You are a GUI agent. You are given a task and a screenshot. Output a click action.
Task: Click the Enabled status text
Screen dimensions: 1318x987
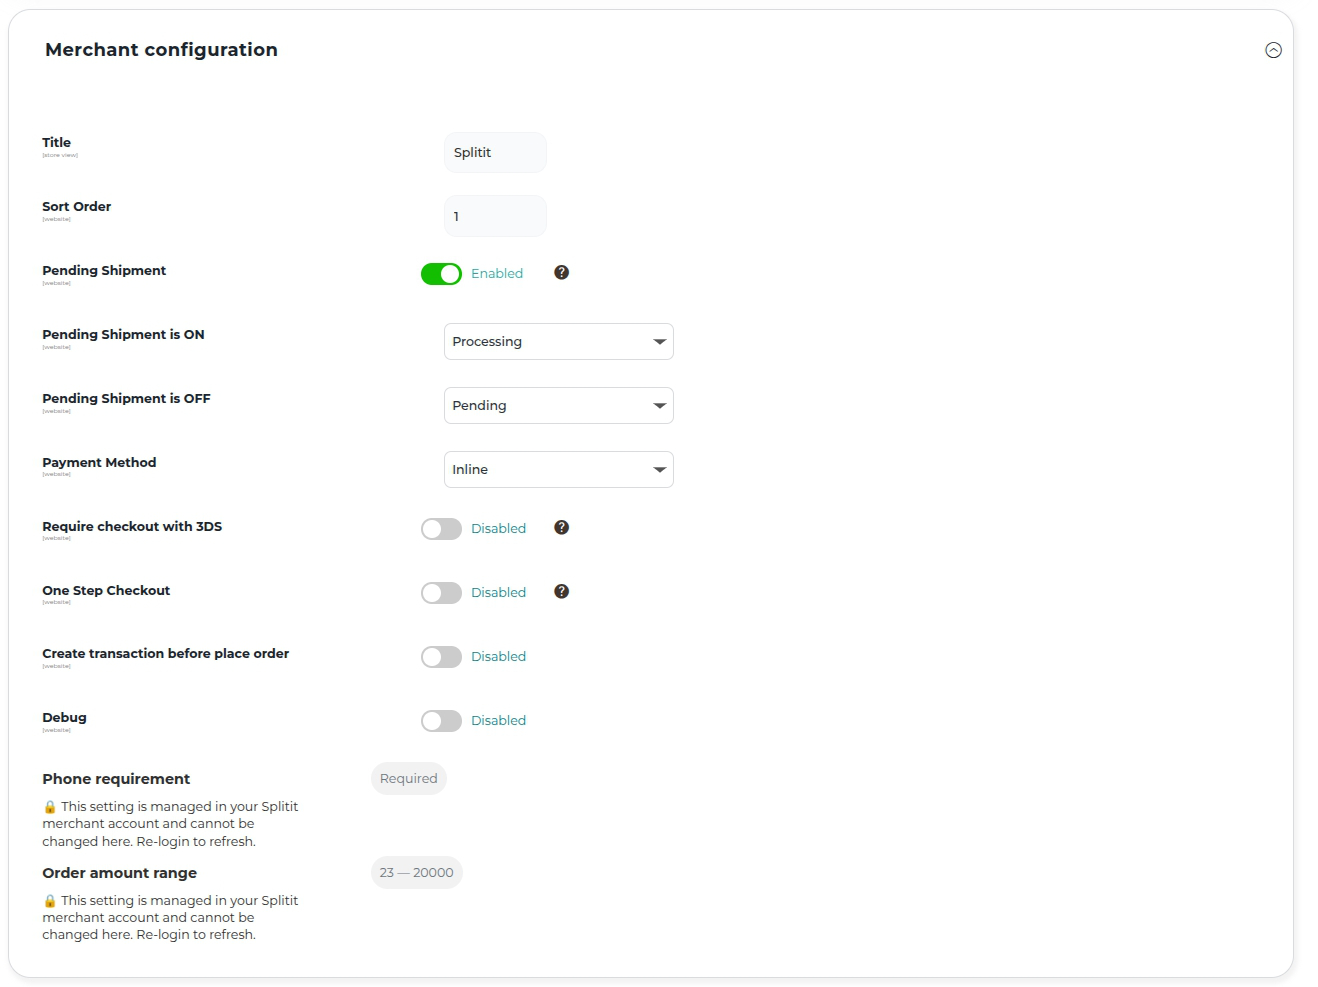[x=497, y=274]
